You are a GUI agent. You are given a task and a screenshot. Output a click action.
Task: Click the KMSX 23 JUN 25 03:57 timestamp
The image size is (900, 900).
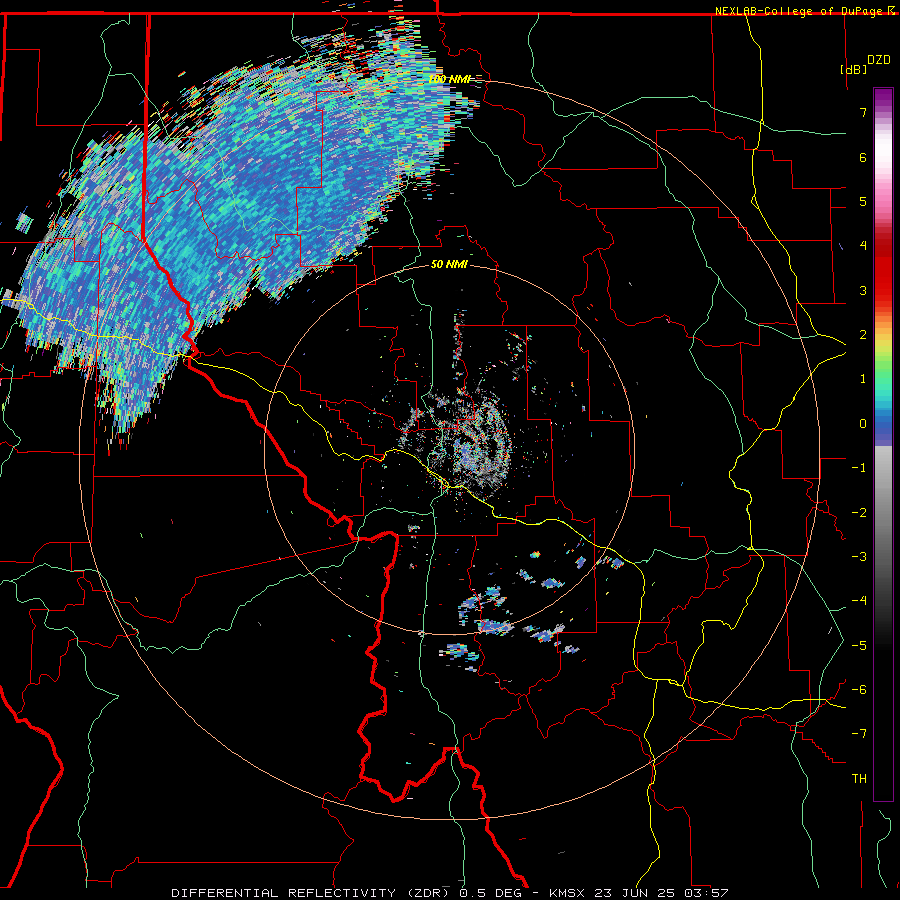pyautogui.click(x=638, y=893)
